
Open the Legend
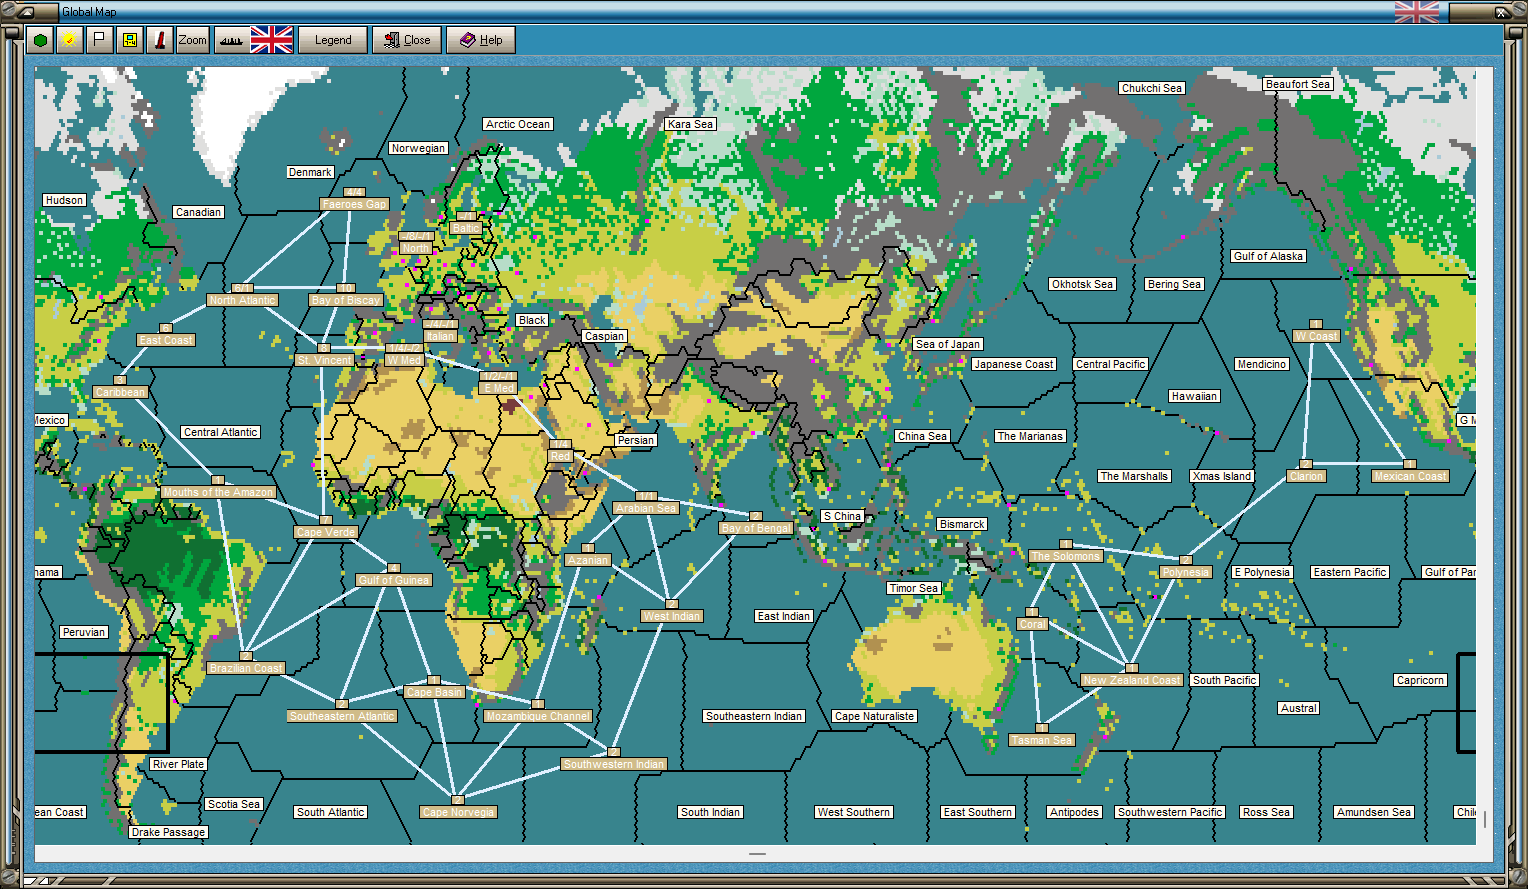(333, 40)
